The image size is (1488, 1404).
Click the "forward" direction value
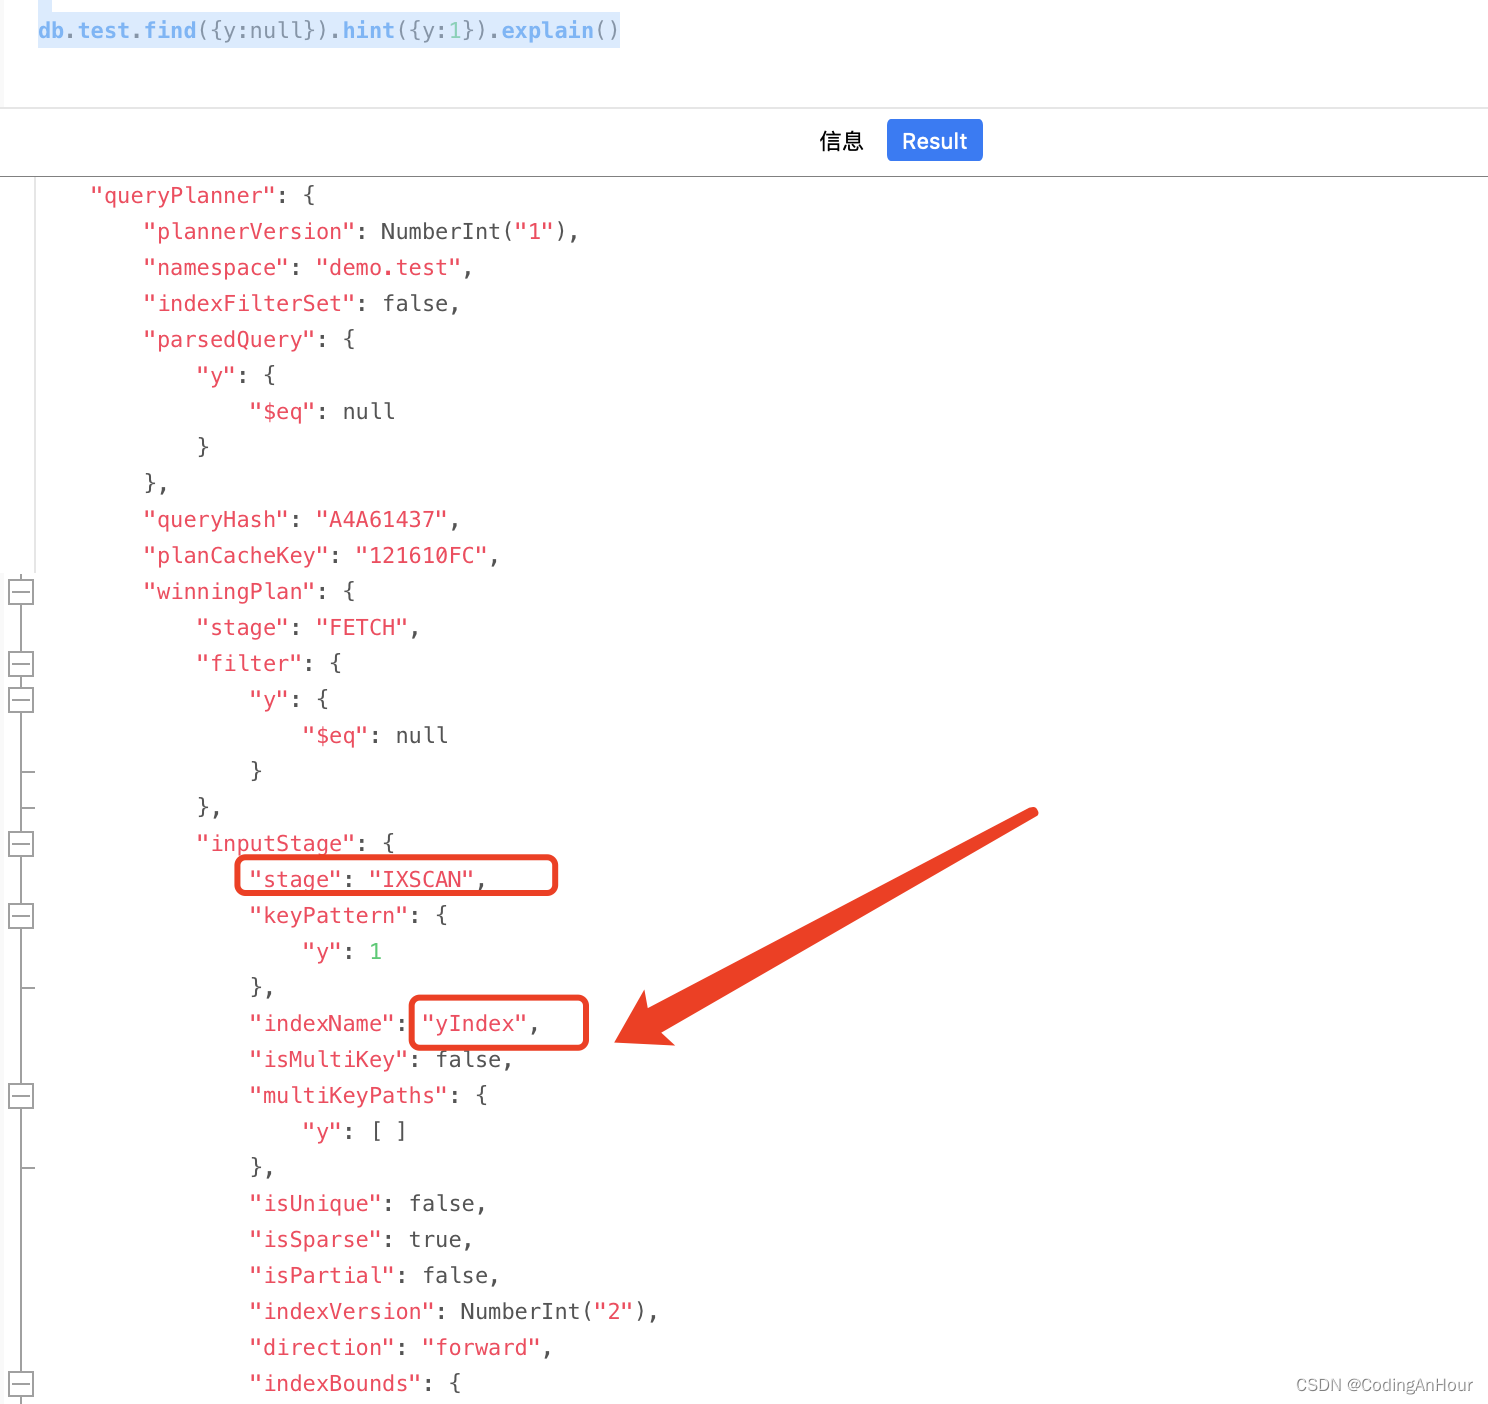click(481, 1347)
